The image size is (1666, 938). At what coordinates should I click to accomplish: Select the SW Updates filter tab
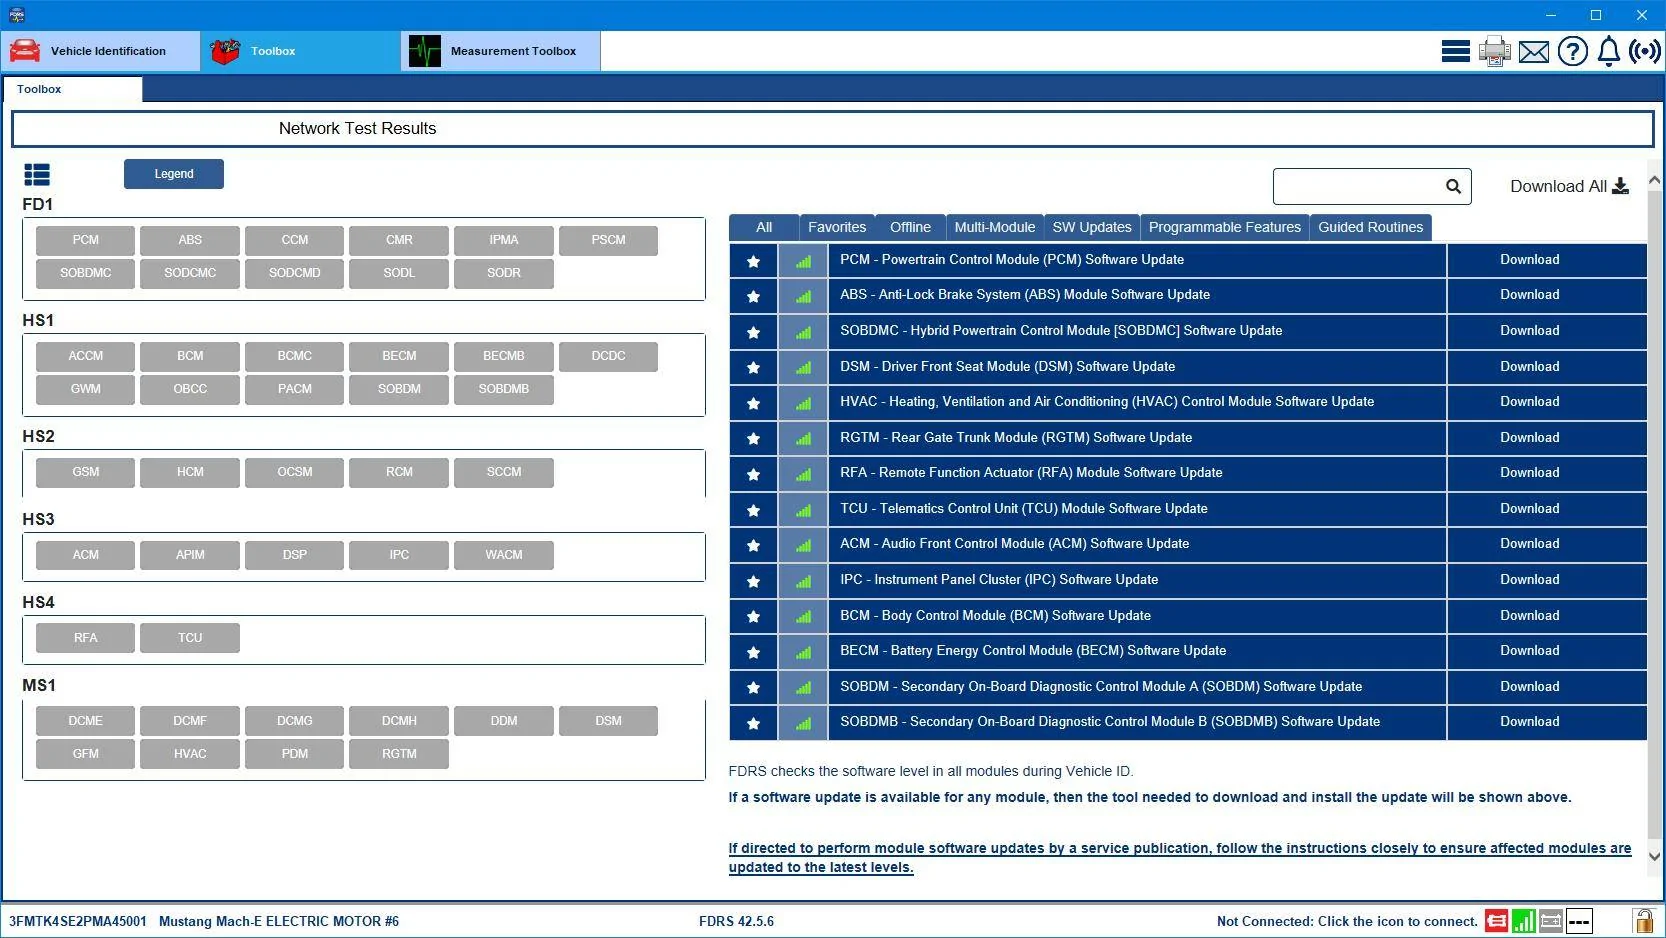click(1092, 227)
